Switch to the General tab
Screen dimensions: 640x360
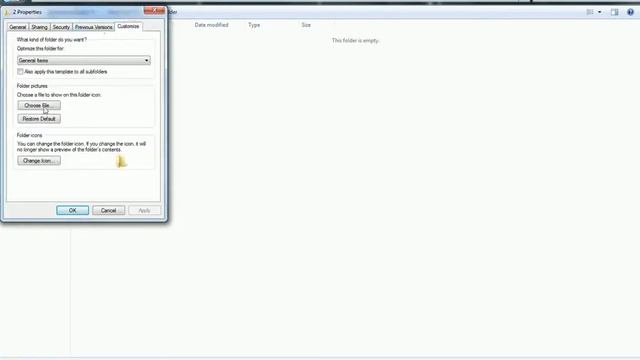click(x=18, y=27)
